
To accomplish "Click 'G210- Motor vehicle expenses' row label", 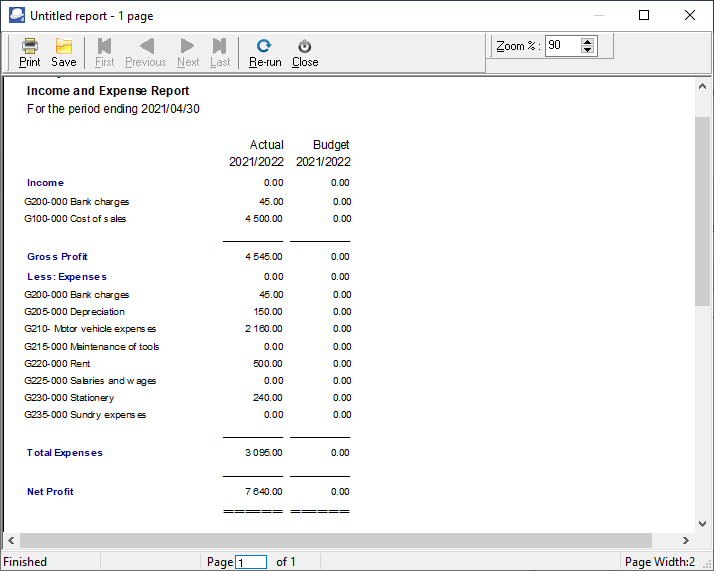I will [90, 329].
